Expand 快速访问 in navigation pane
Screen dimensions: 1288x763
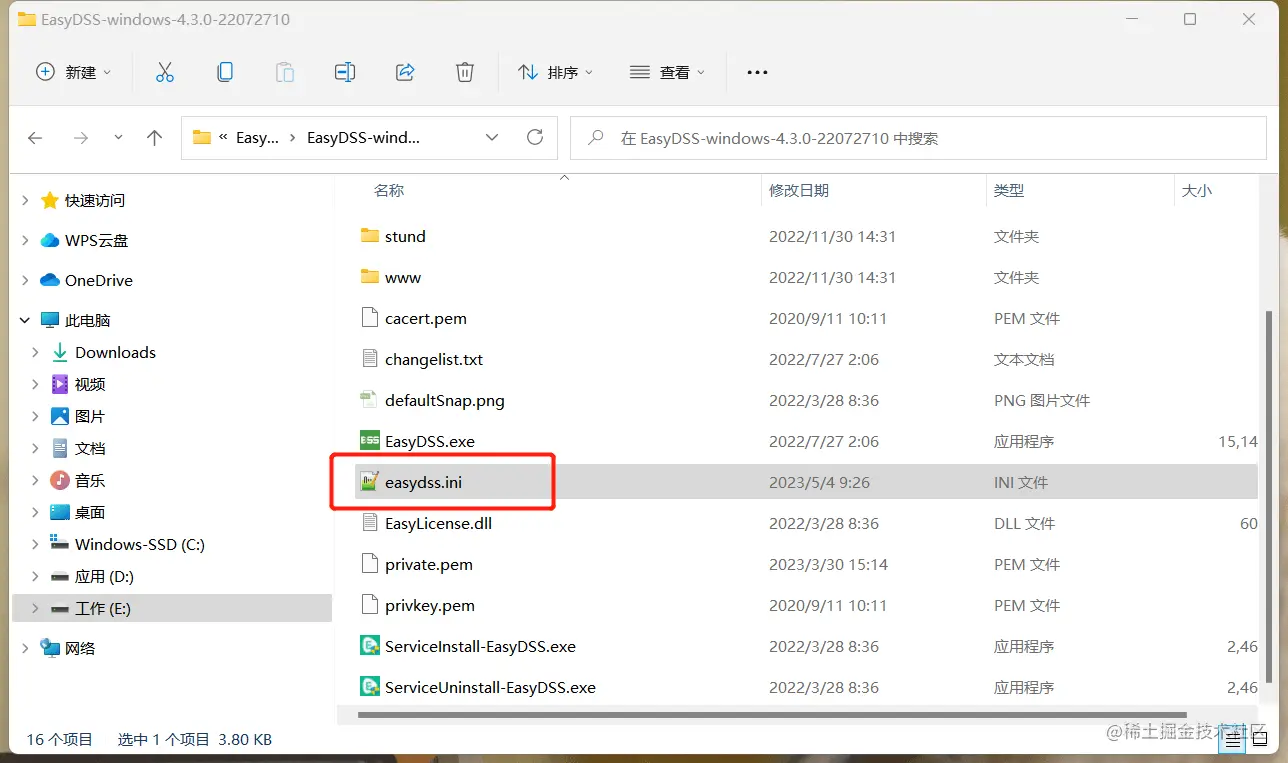tap(26, 200)
